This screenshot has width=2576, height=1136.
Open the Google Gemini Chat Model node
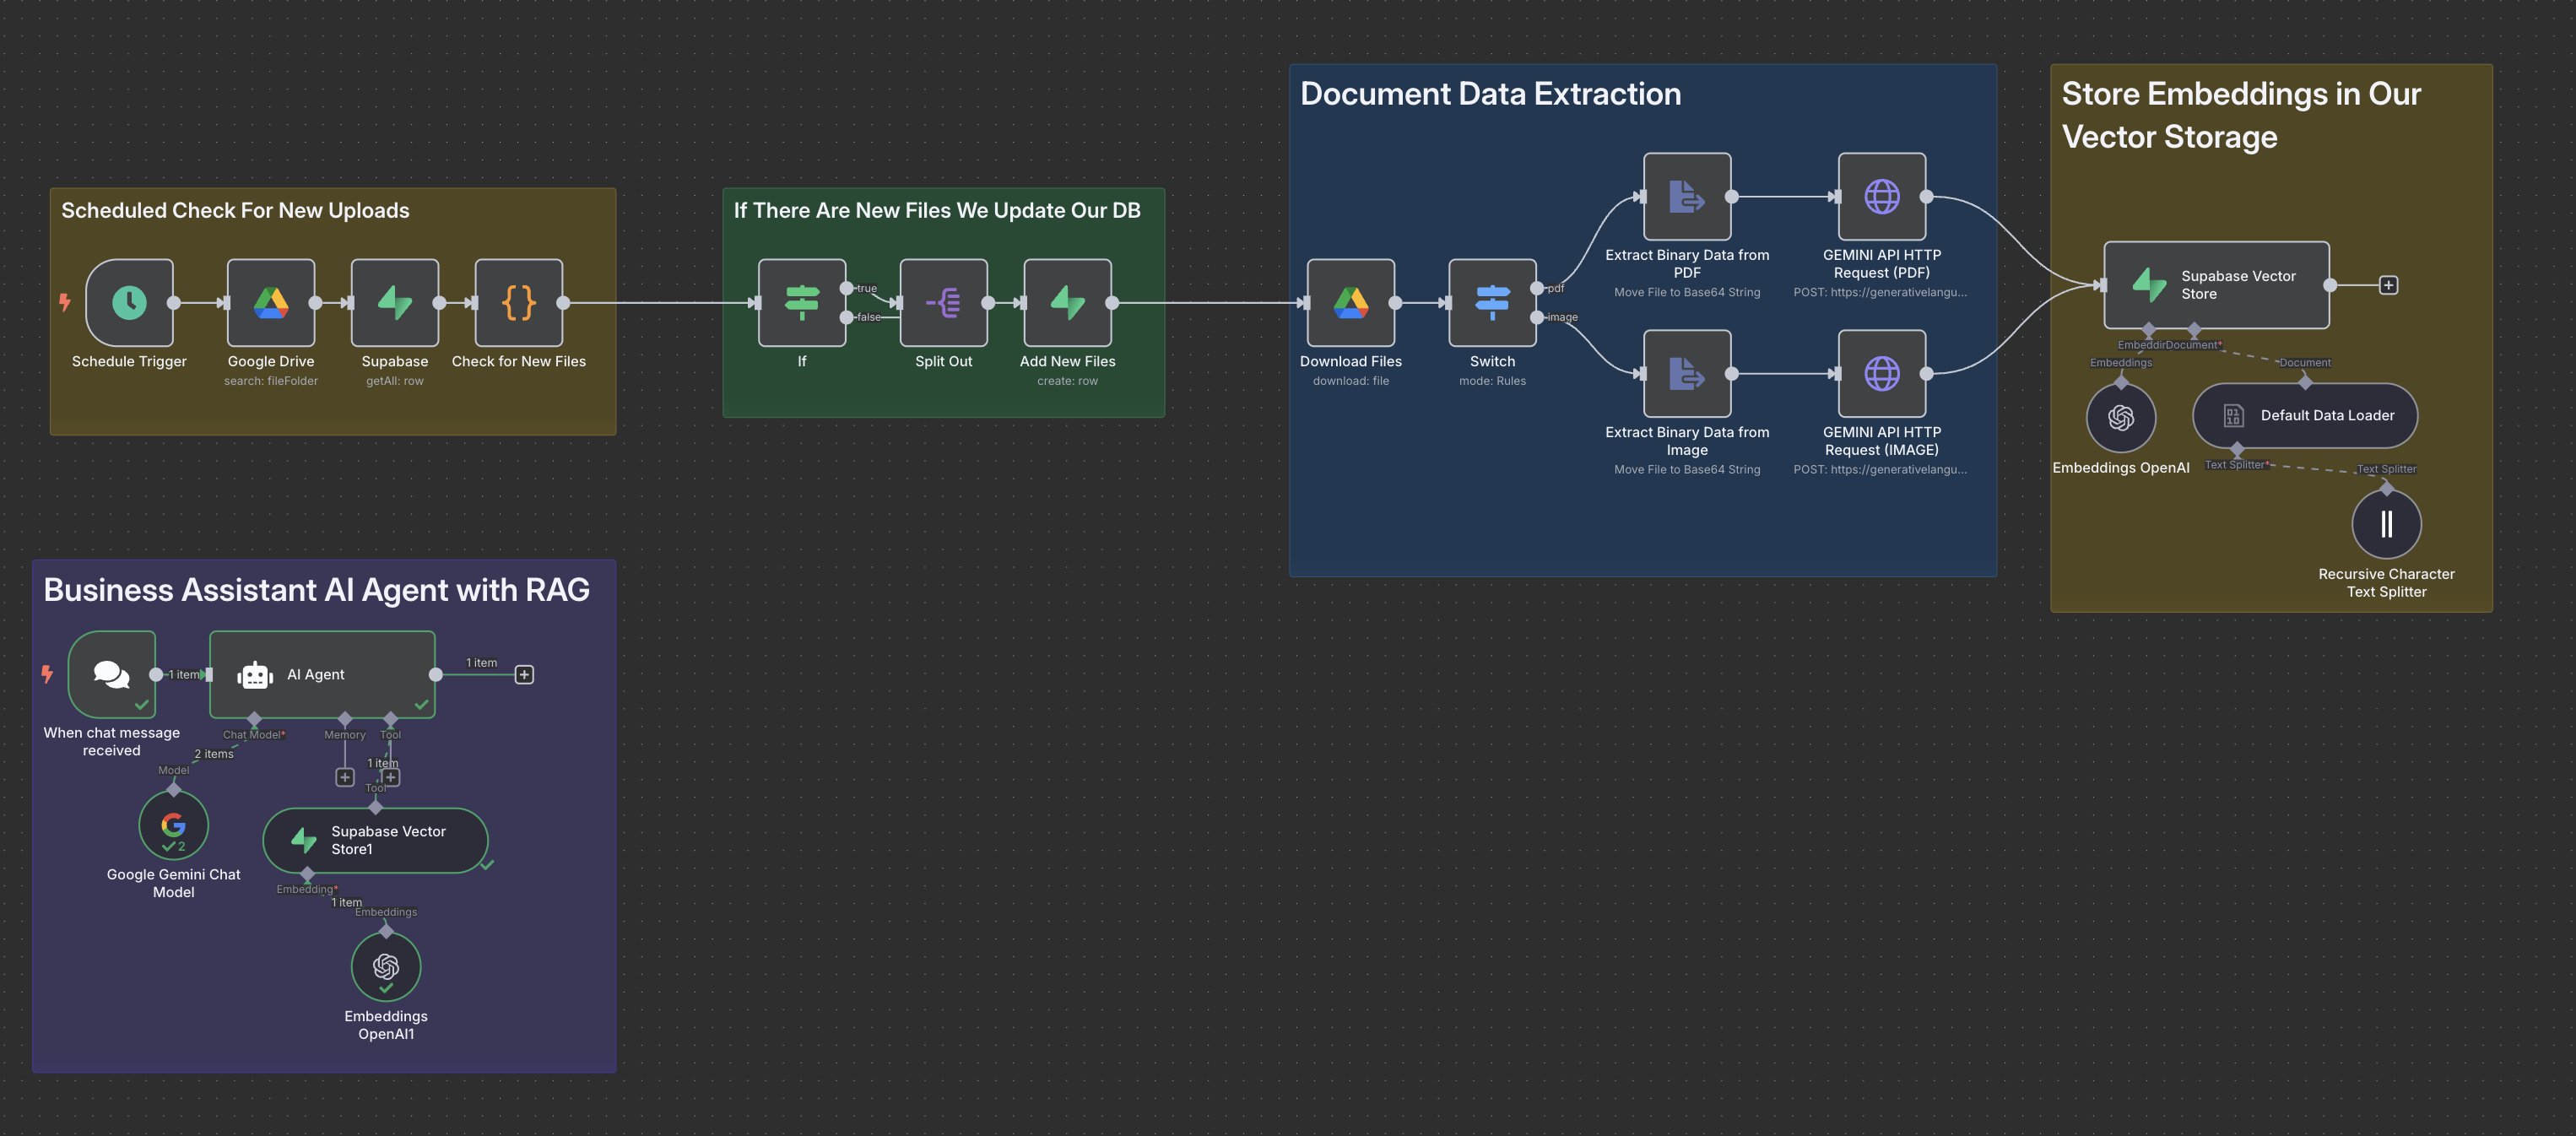coord(174,825)
